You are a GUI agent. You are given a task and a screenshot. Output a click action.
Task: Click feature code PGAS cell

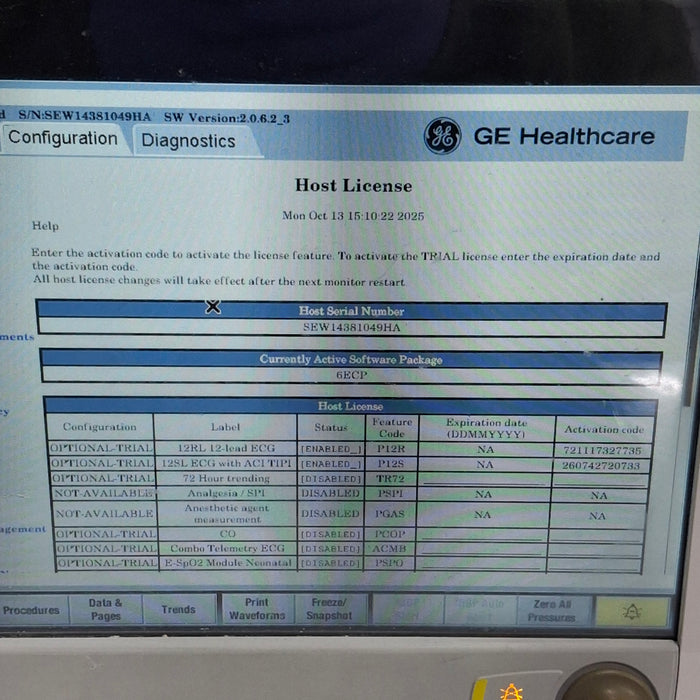pos(389,514)
